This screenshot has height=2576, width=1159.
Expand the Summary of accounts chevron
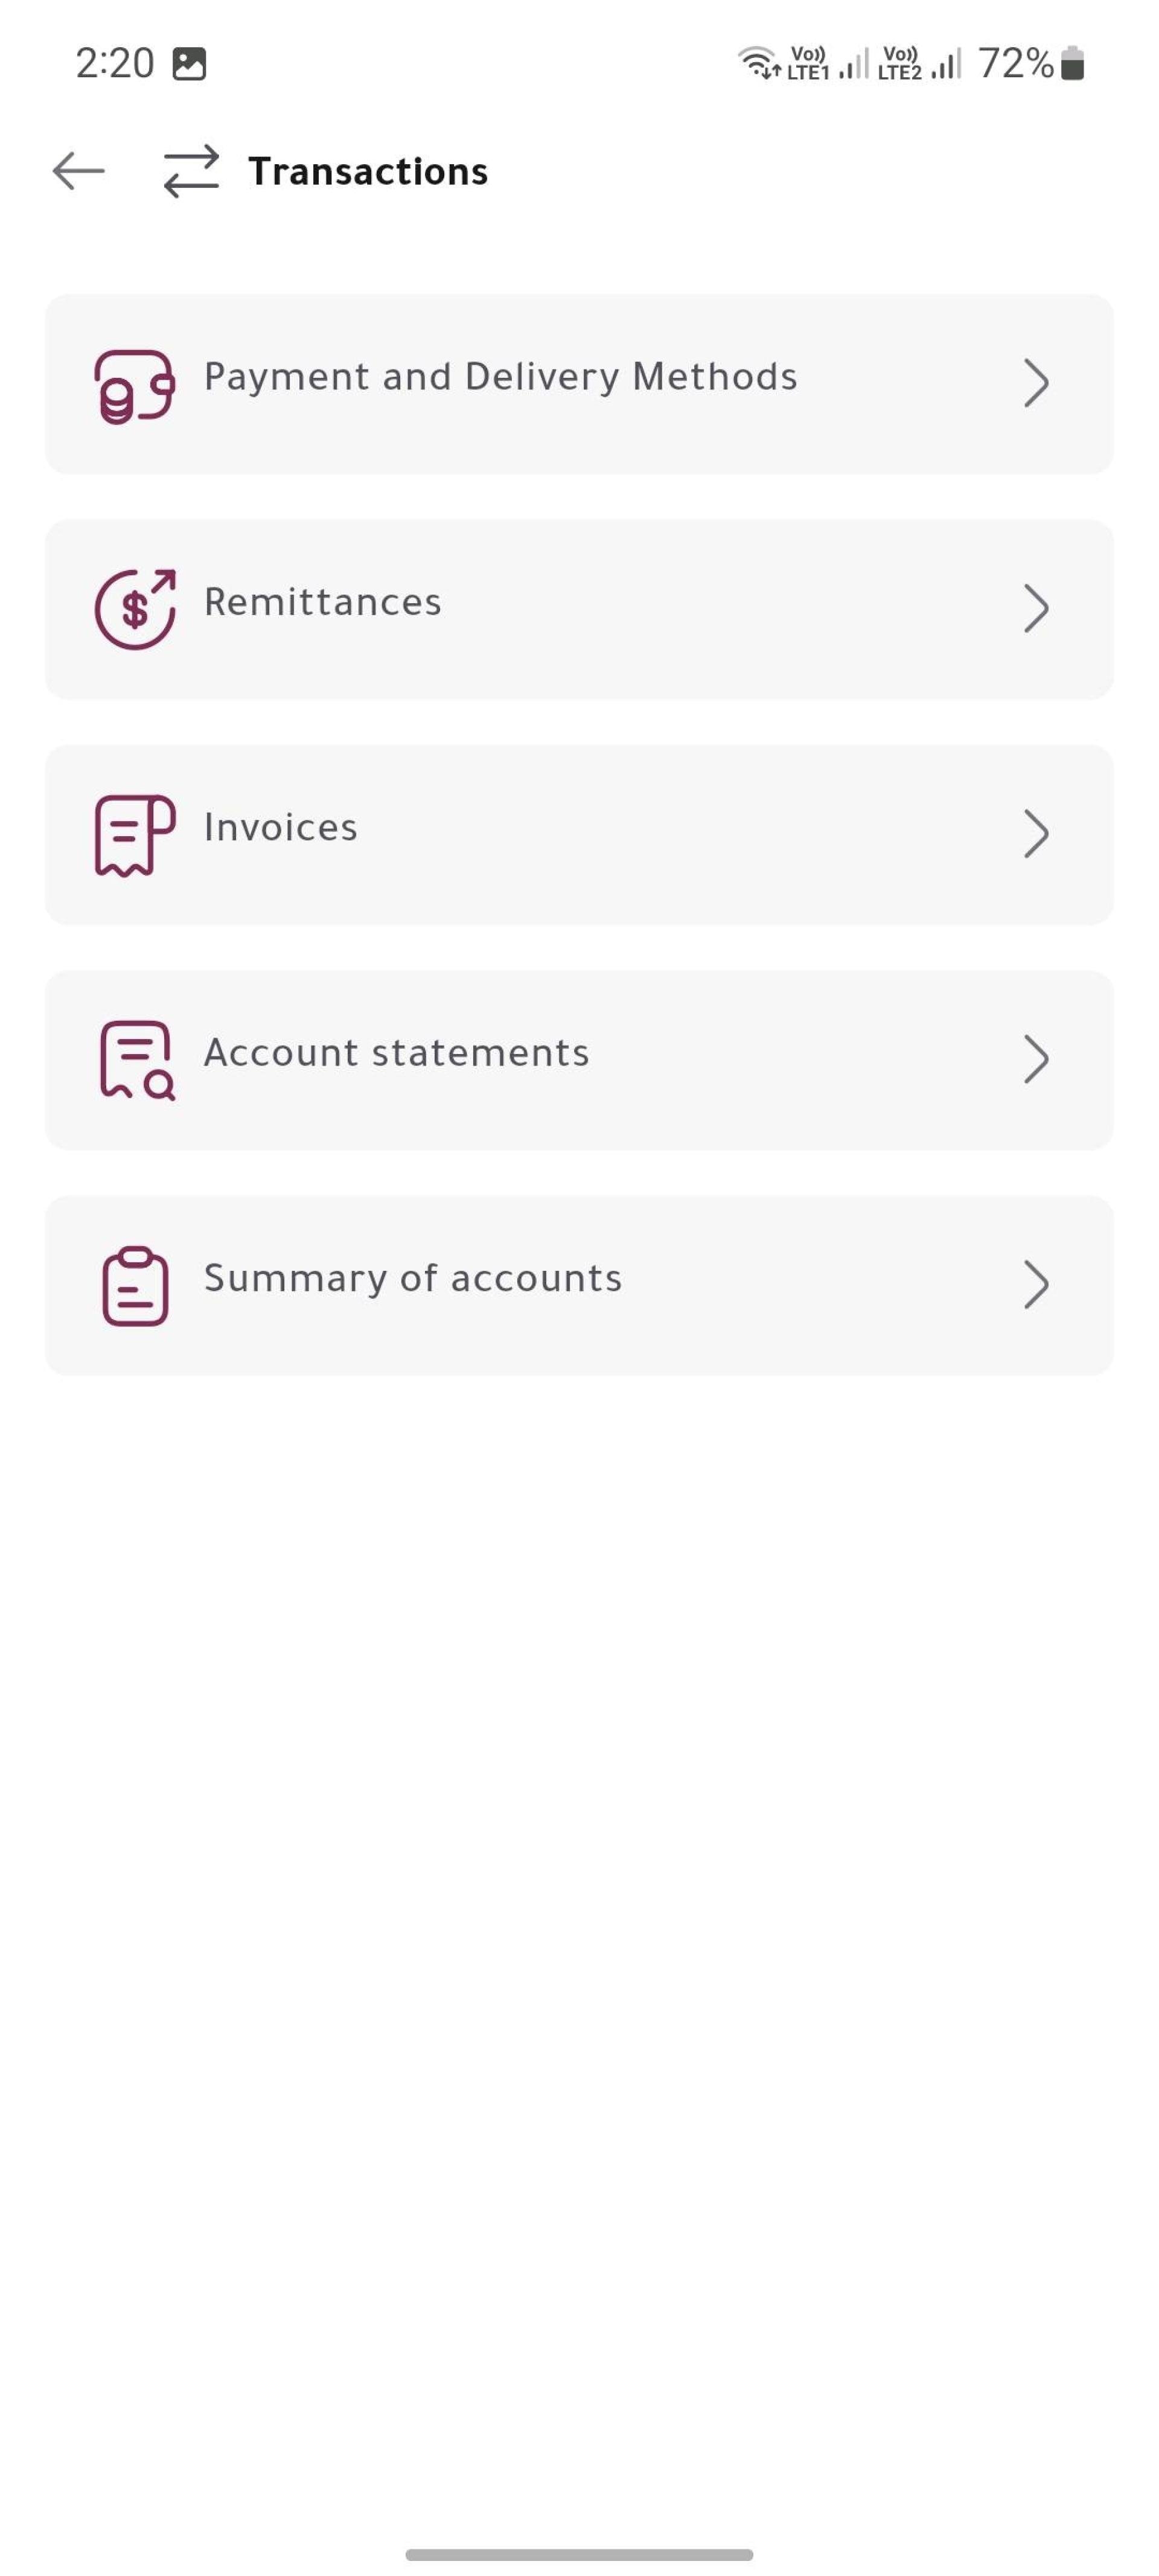(1036, 1285)
